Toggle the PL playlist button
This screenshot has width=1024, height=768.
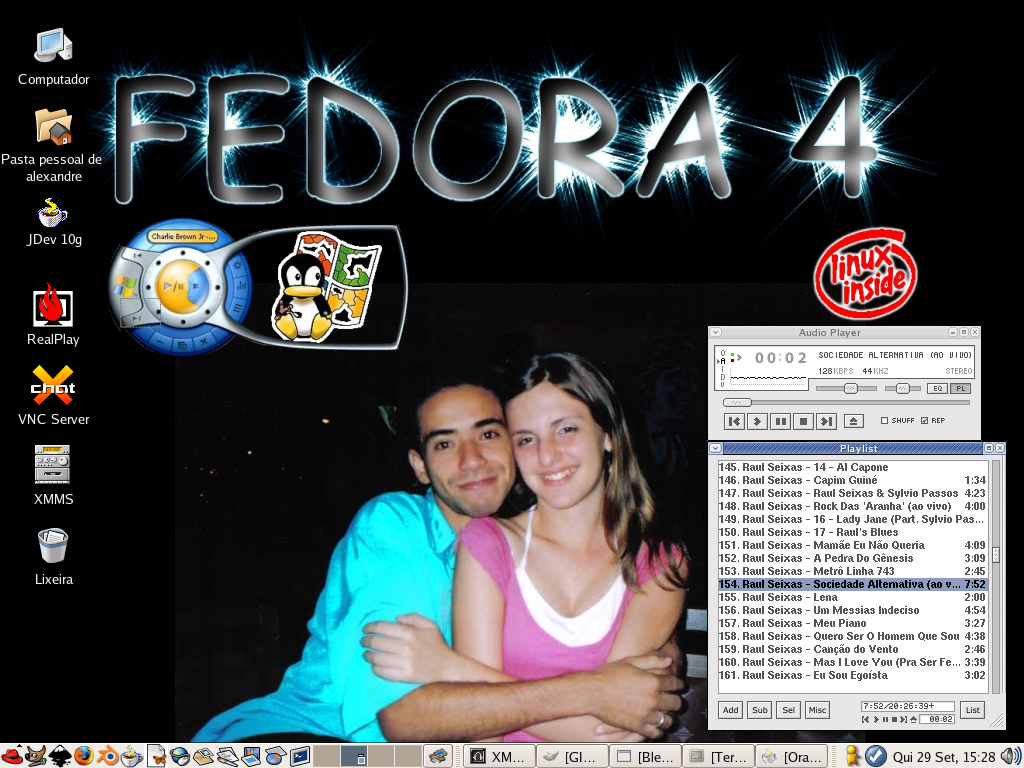[960, 389]
